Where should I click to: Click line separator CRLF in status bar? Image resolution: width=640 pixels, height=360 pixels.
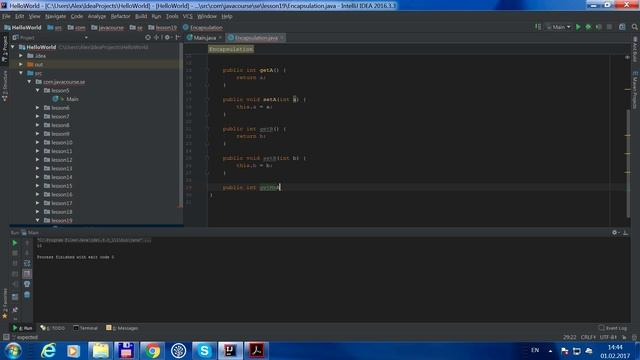pyautogui.click(x=588, y=337)
